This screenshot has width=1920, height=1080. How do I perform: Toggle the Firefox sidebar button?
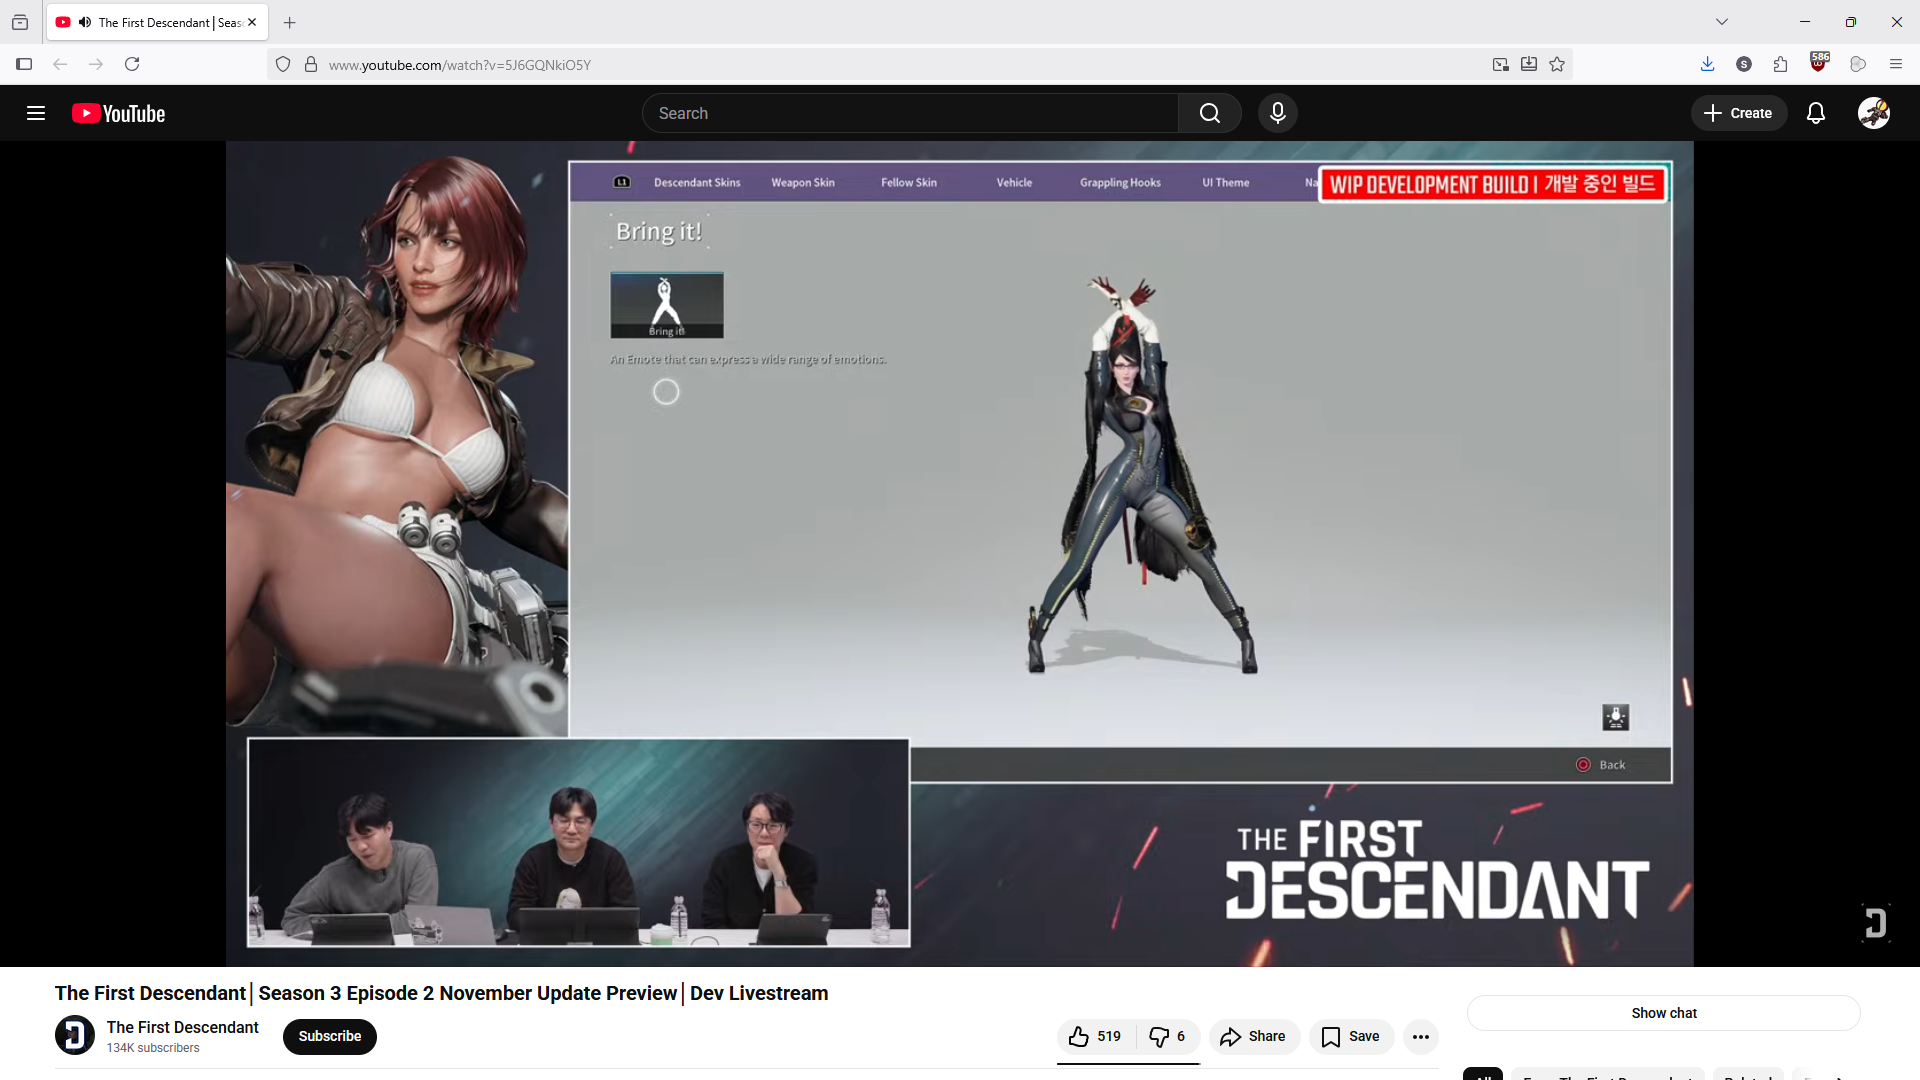pos(24,65)
